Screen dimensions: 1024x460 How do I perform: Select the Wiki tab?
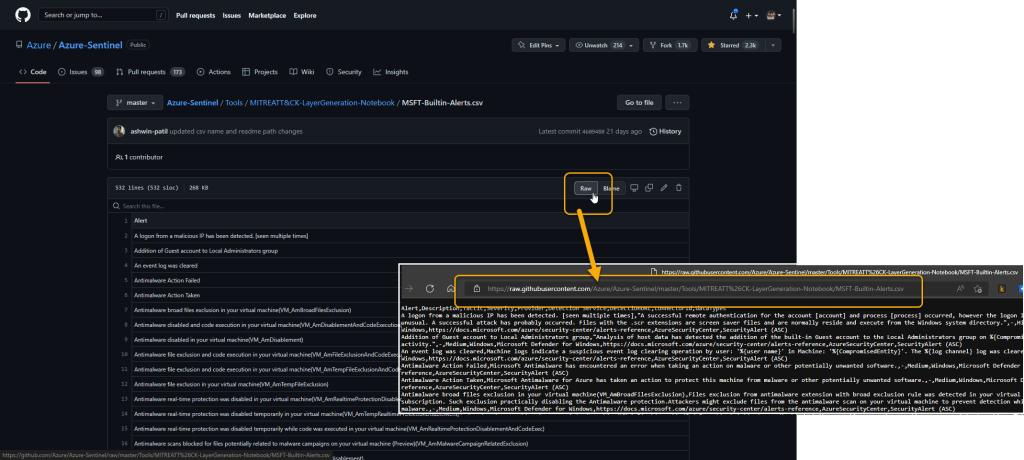(302, 72)
